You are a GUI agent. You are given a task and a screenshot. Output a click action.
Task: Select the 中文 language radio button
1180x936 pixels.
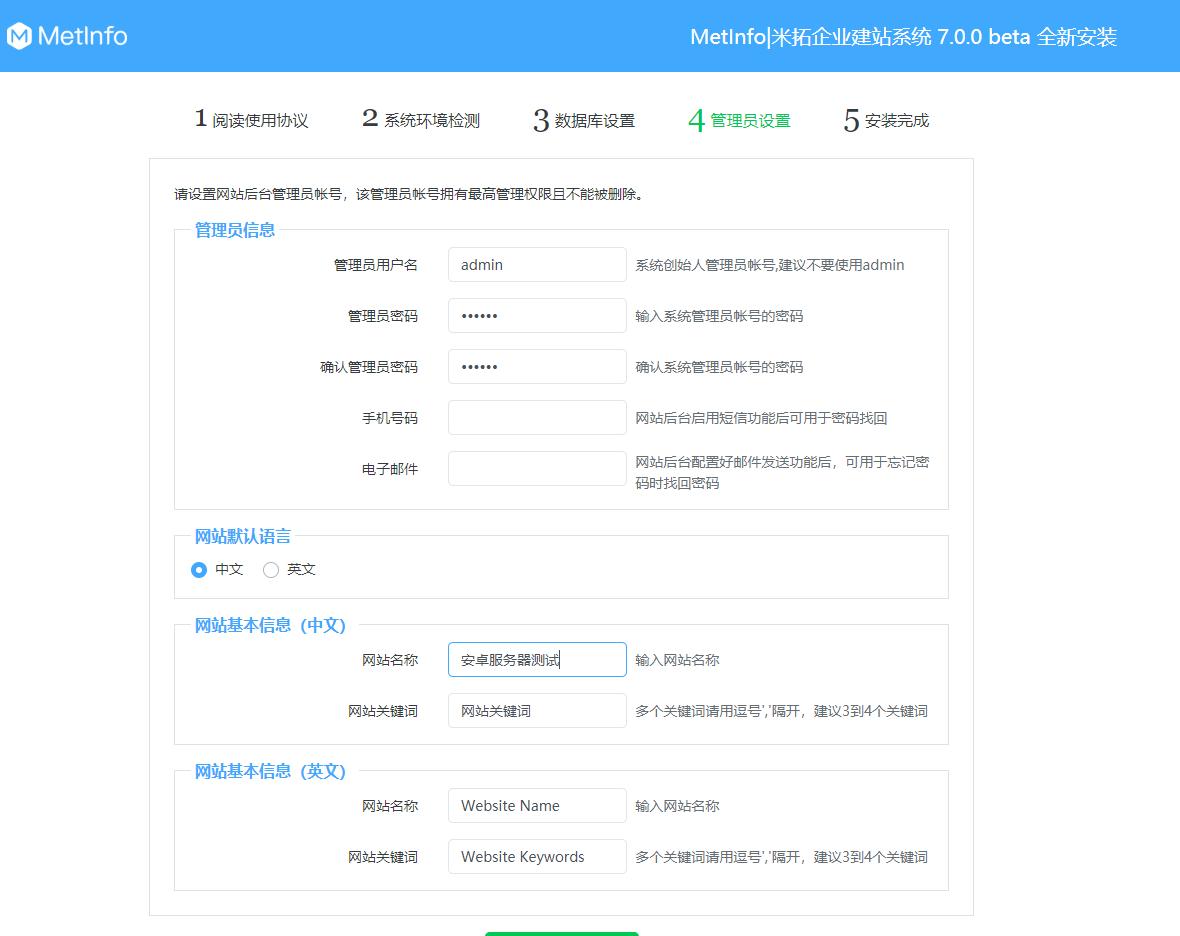198,569
